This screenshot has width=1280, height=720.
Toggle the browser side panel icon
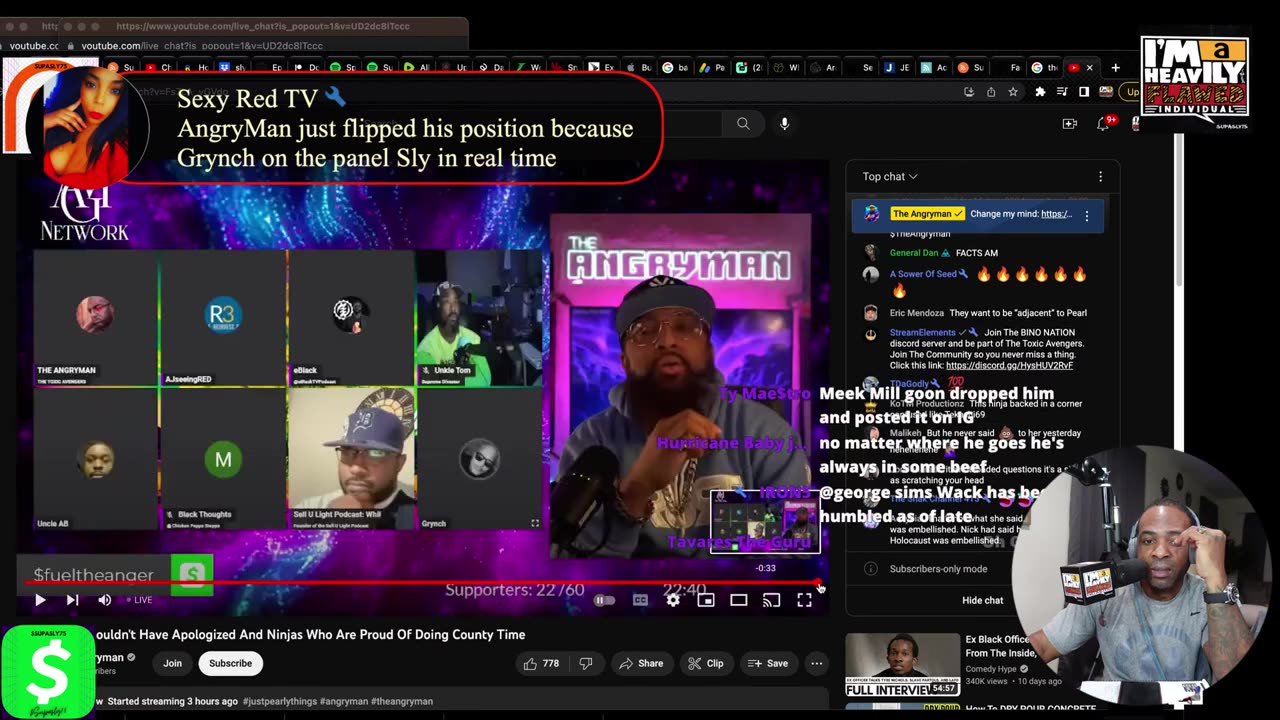(1084, 92)
